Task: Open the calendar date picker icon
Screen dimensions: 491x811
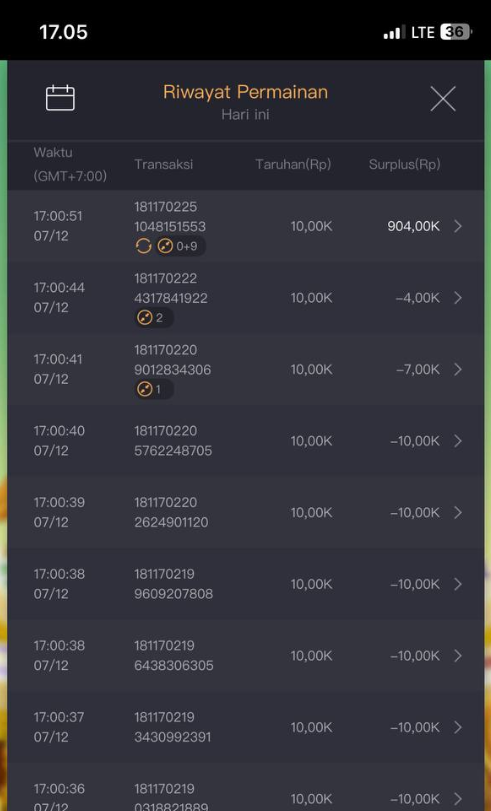Action: (x=61, y=97)
